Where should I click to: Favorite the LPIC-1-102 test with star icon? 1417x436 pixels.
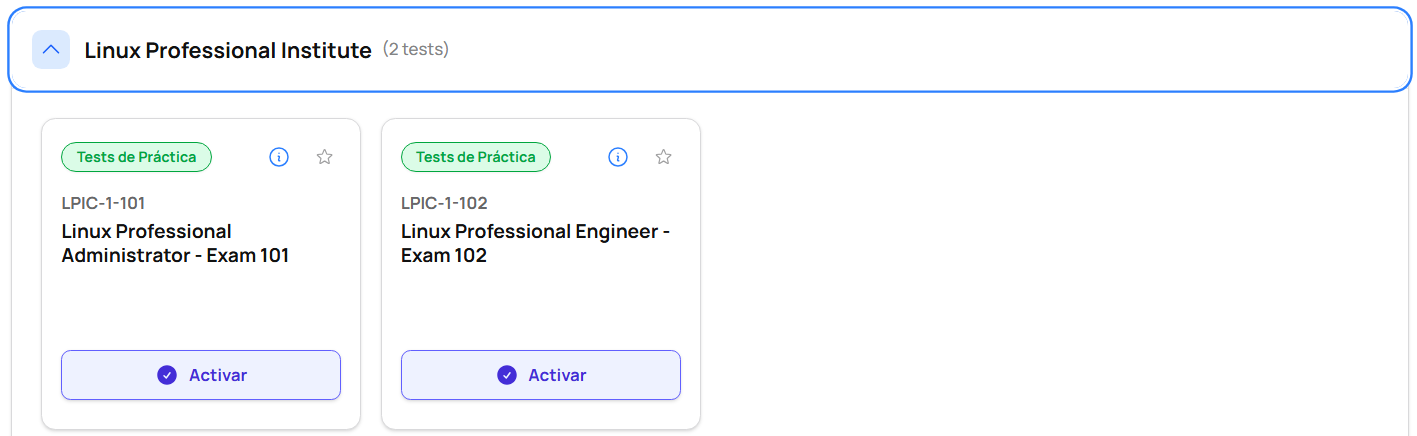[x=663, y=157]
